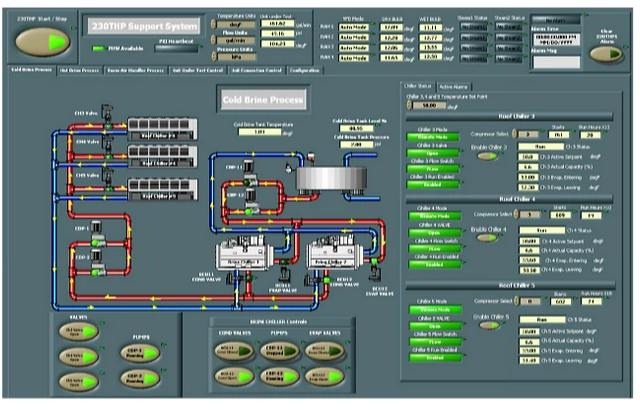Screen dimensions: 640x410
Task: Toggle the Enable Chiller 4 switch
Action: (487, 238)
